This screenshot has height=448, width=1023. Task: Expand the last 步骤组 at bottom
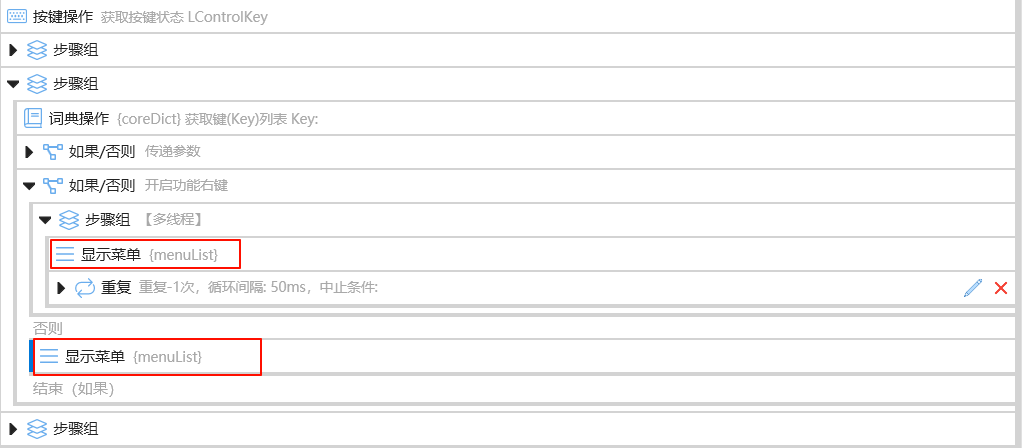point(12,429)
